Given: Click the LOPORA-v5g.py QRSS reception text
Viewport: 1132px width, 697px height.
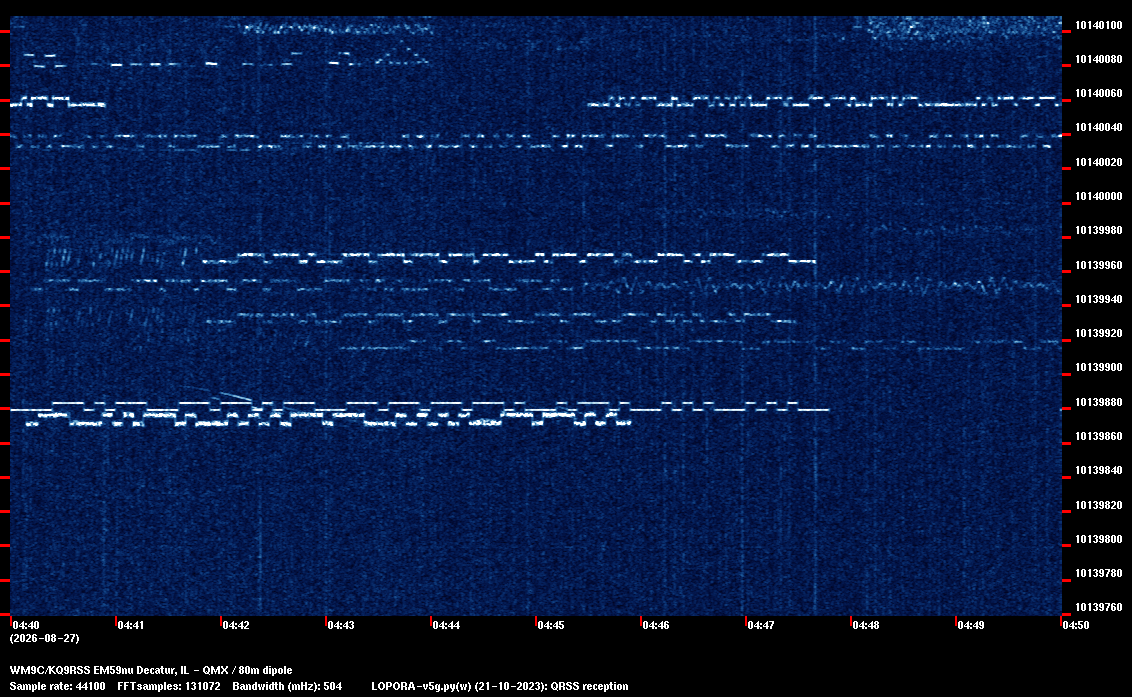Looking at the screenshot, I should point(500,686).
